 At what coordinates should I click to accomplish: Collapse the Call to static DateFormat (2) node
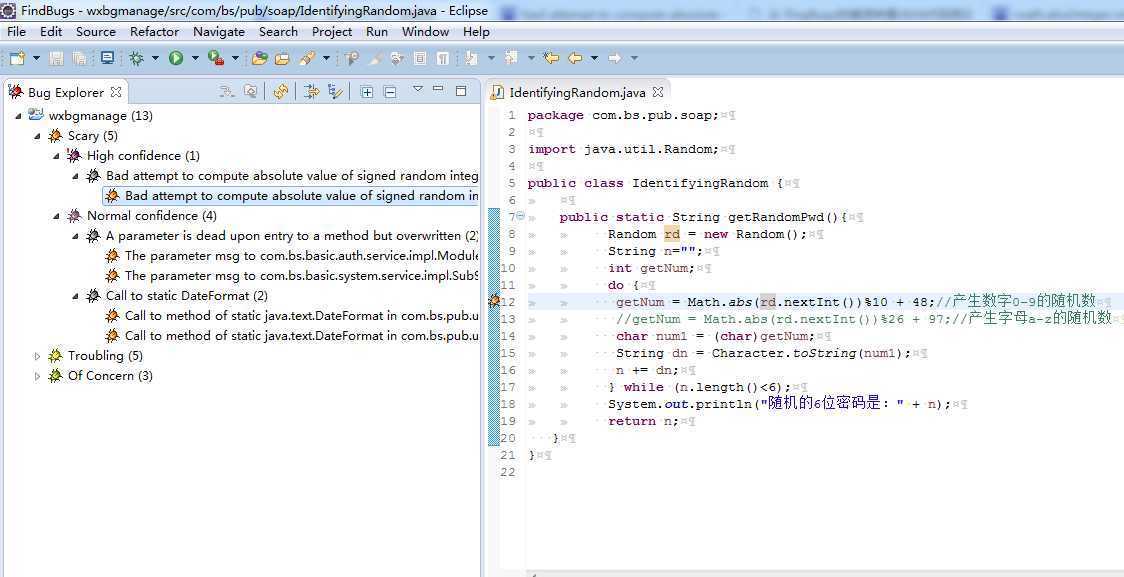[76, 295]
